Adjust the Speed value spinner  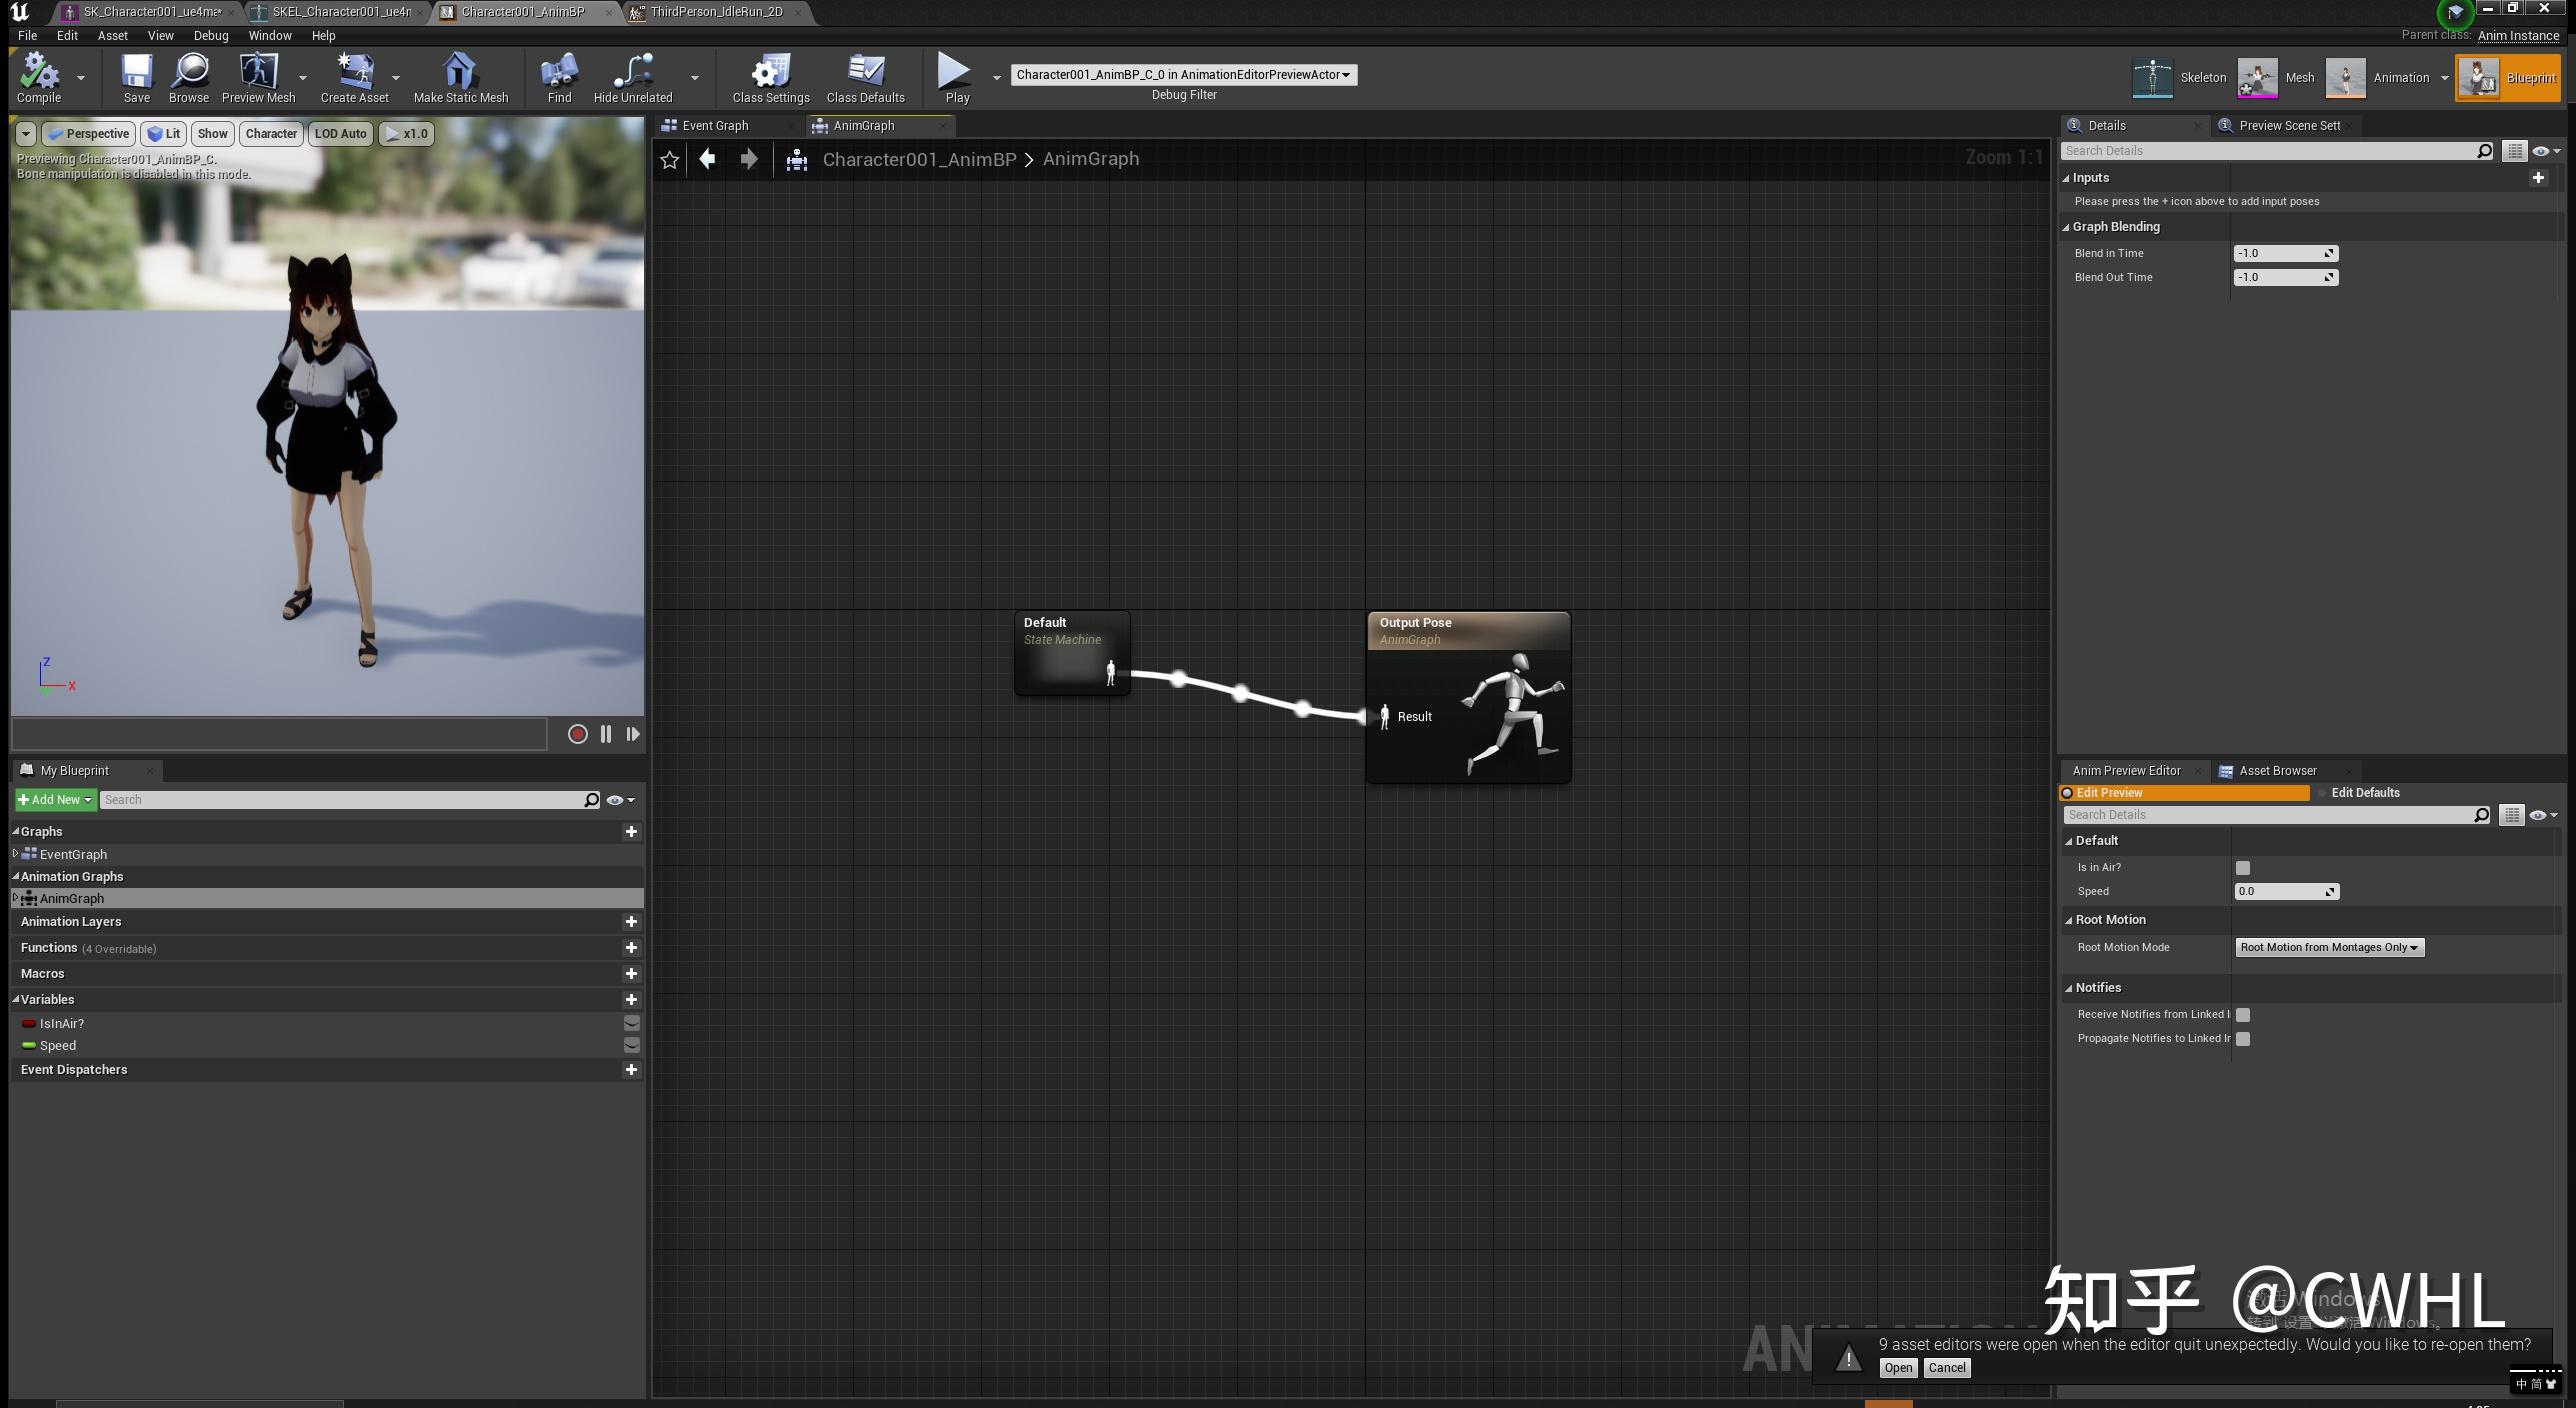(2330, 891)
